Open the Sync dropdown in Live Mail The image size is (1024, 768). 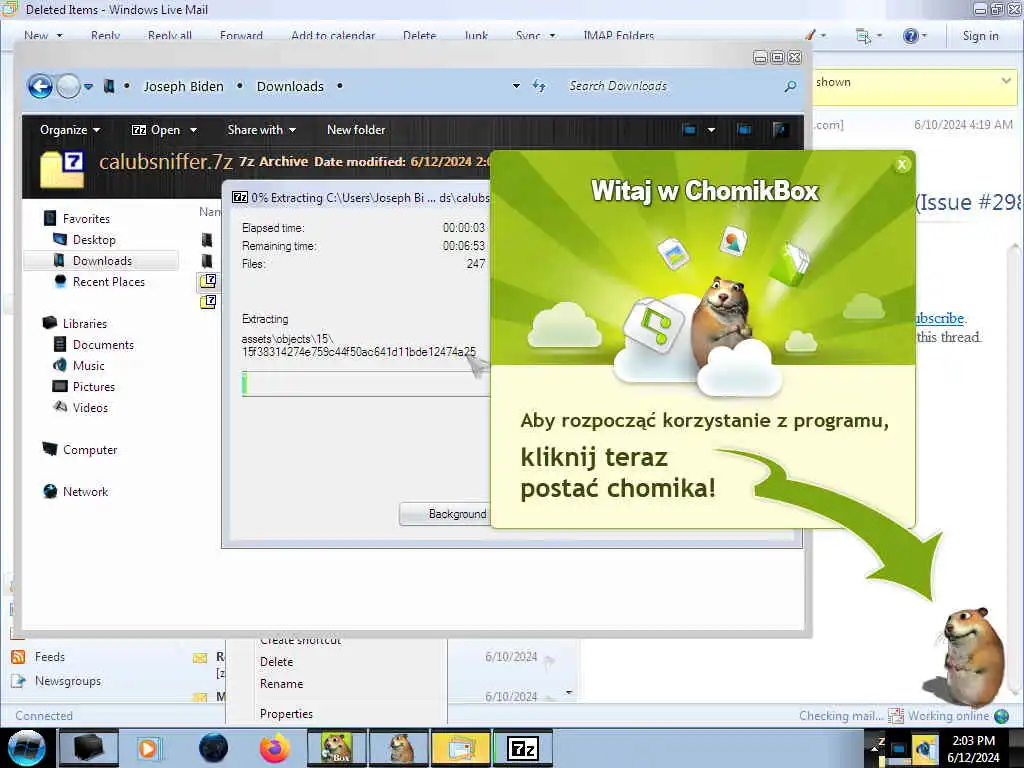(x=535, y=35)
